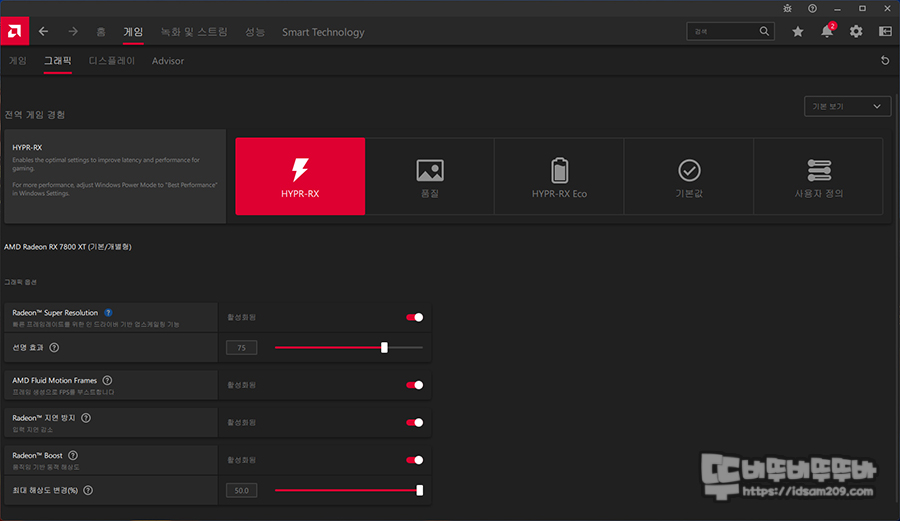900x521 pixels.
Task: Click the search magnifier icon
Action: tap(764, 32)
